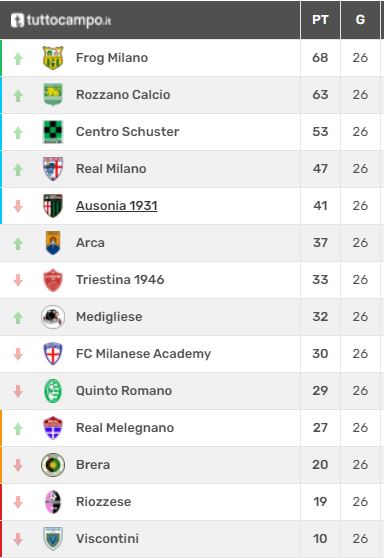
Task: Click the Frog Milano team crest
Action: pos(53,58)
